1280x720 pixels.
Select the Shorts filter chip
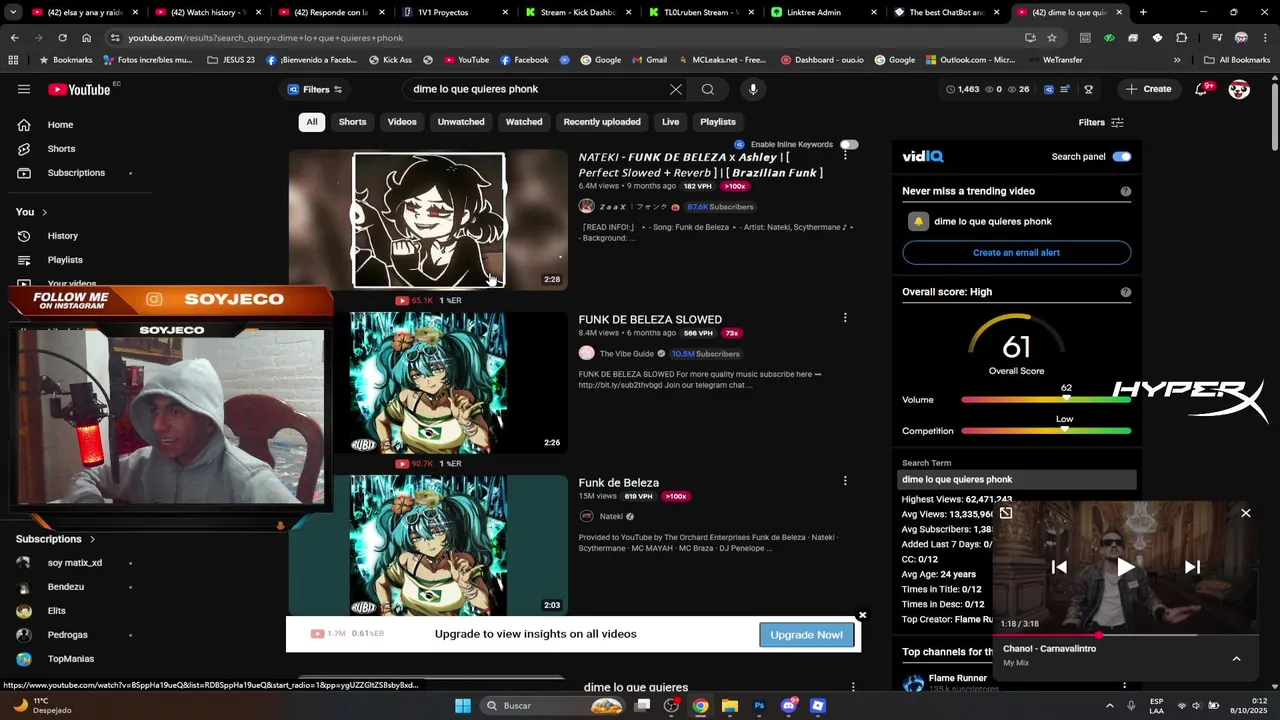click(352, 122)
